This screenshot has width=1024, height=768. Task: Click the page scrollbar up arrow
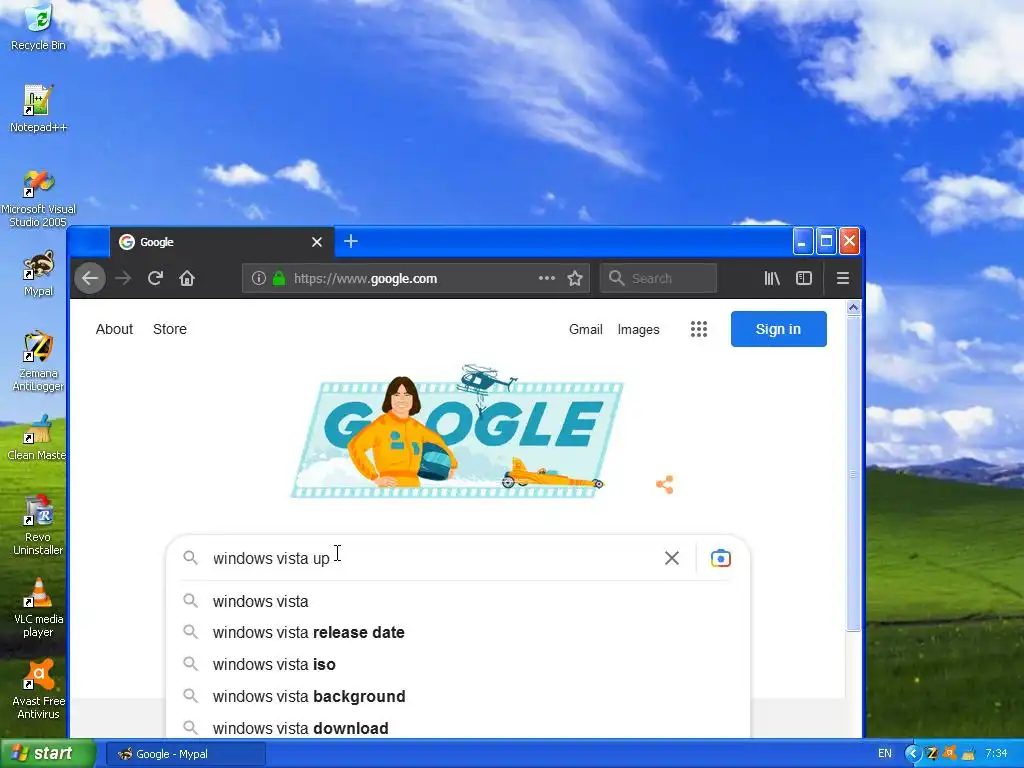(x=853, y=308)
